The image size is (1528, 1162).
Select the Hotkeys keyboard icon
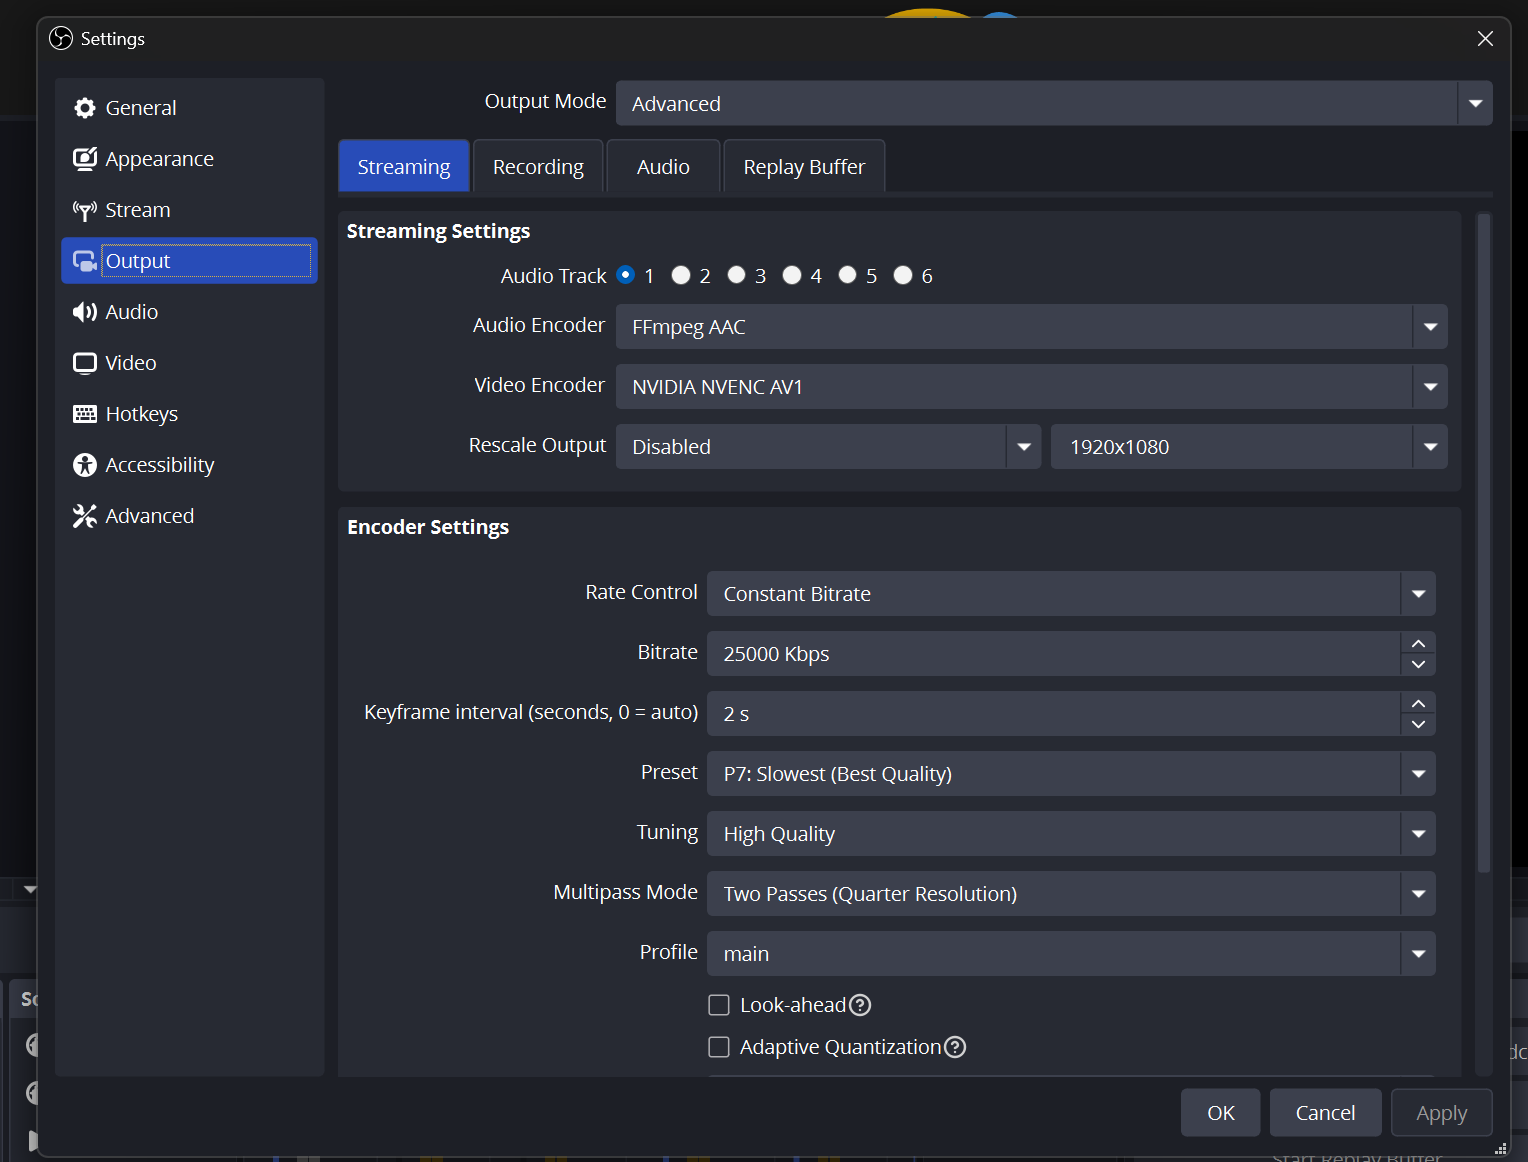[85, 414]
